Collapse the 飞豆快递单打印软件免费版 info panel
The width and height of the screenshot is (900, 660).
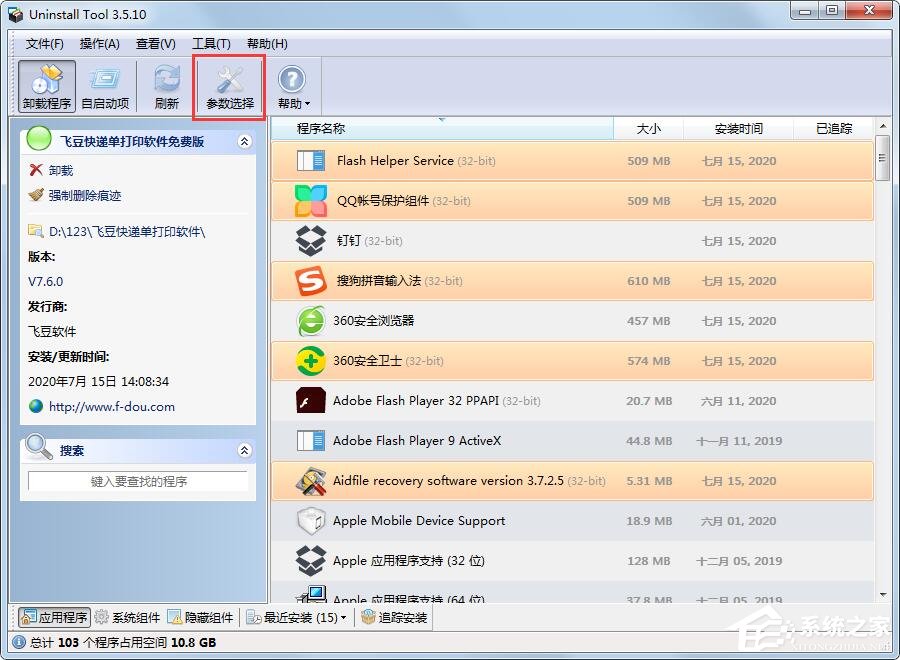244,141
